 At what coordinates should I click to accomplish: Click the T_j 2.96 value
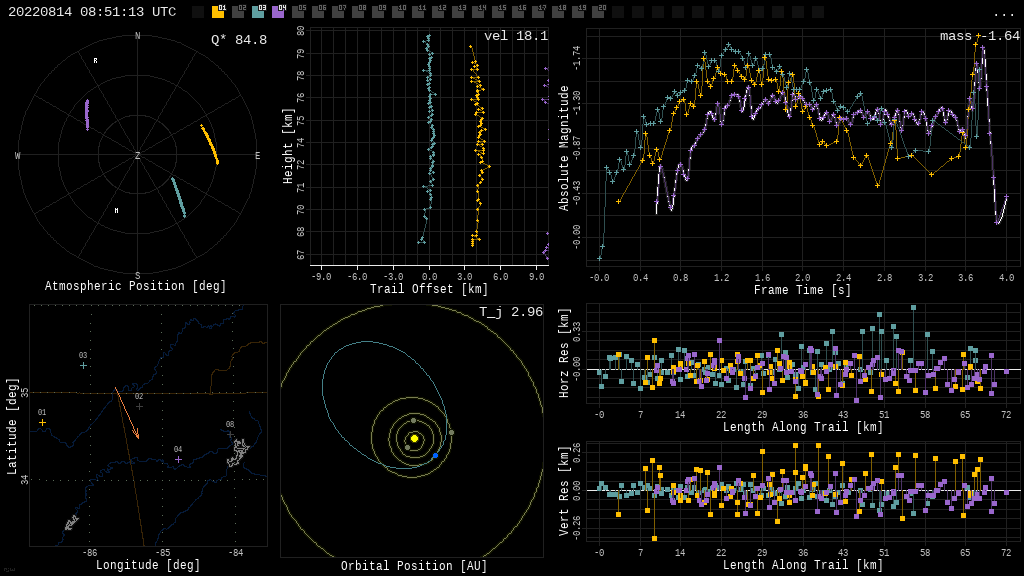click(511, 312)
